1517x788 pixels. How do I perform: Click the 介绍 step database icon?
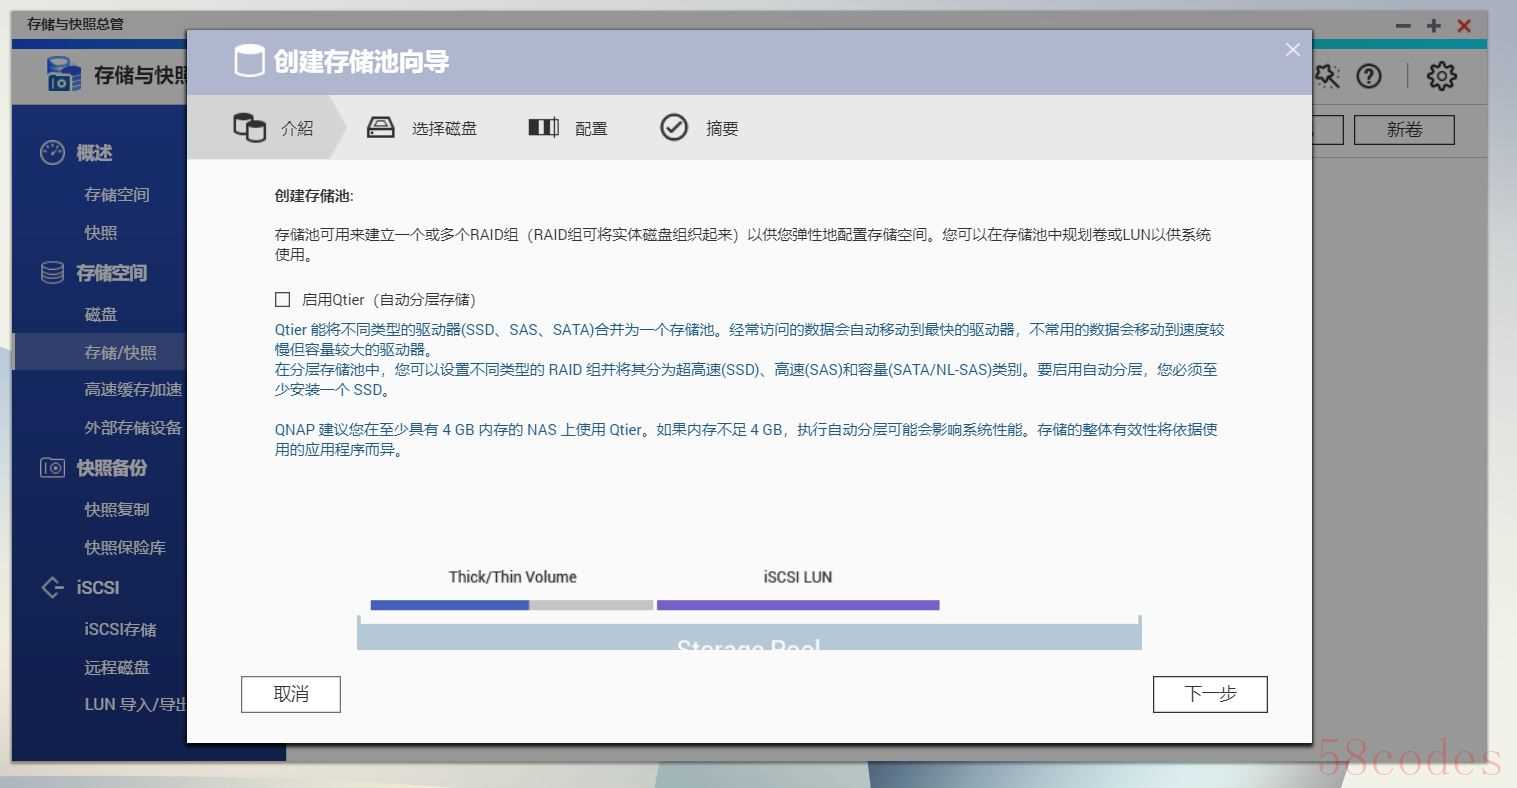pos(249,128)
